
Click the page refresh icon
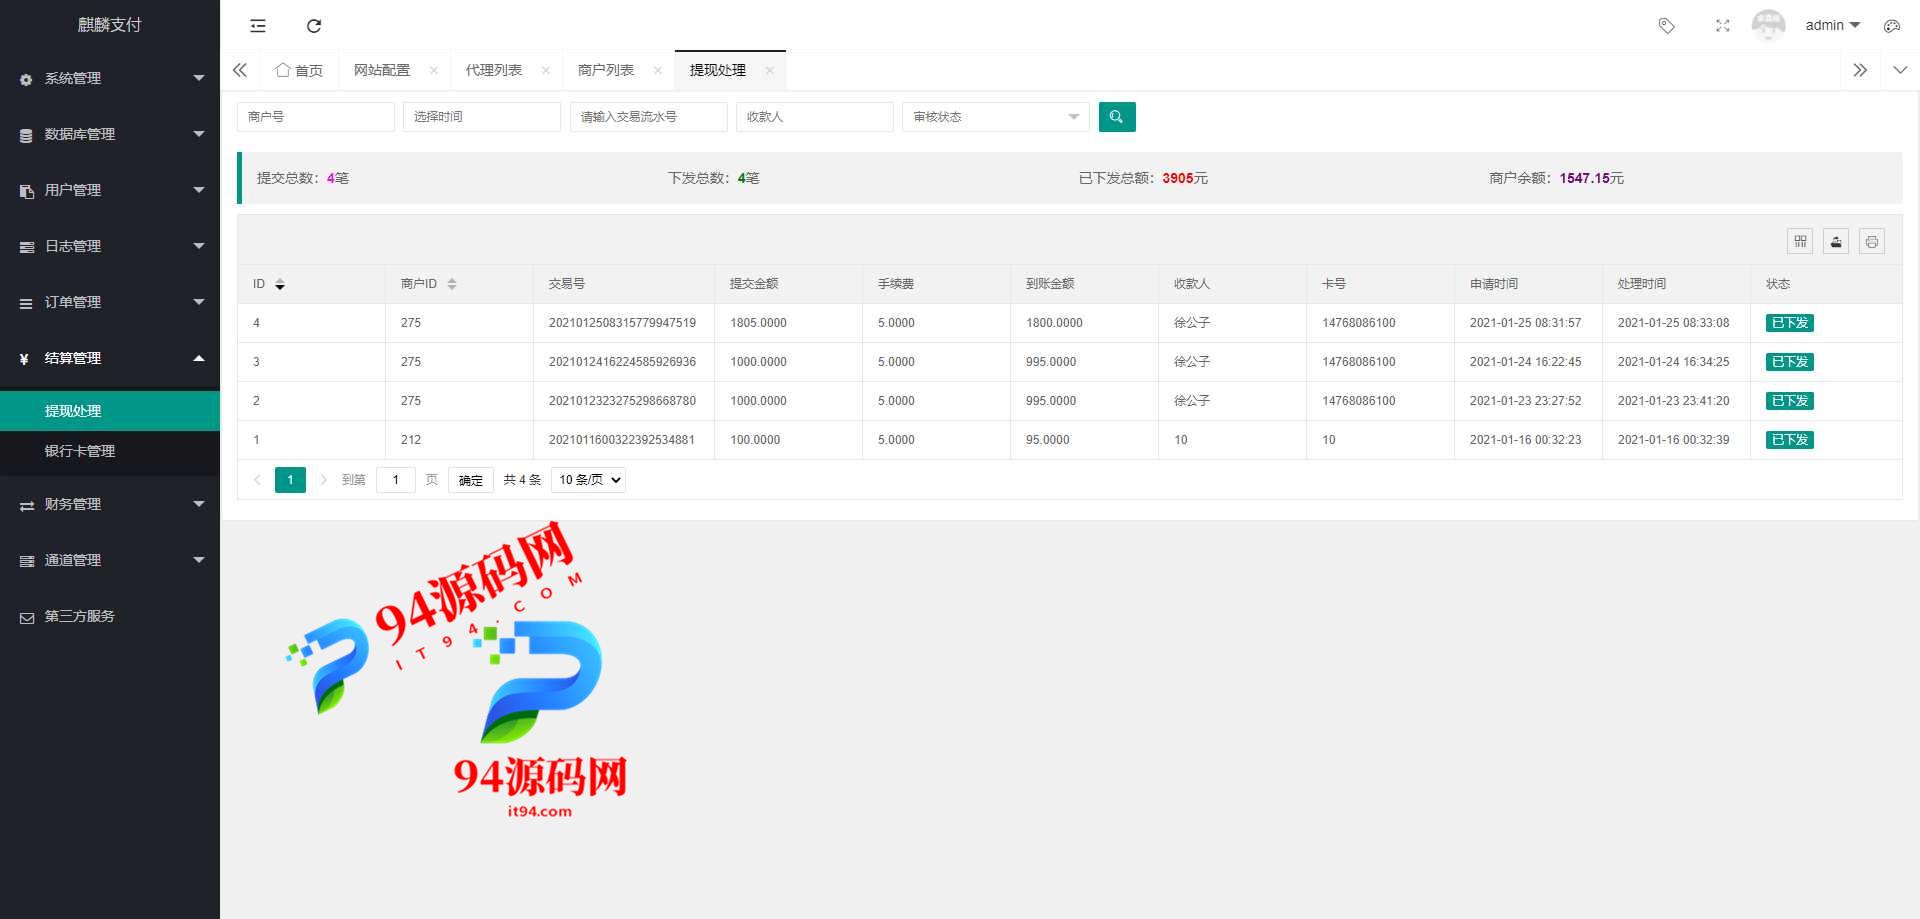[314, 26]
